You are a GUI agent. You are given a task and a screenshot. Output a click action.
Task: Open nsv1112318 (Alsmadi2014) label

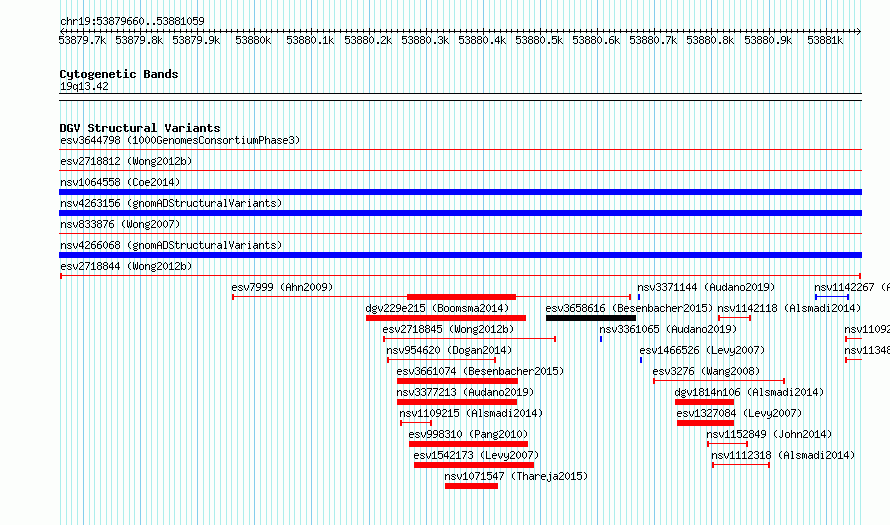click(x=783, y=455)
